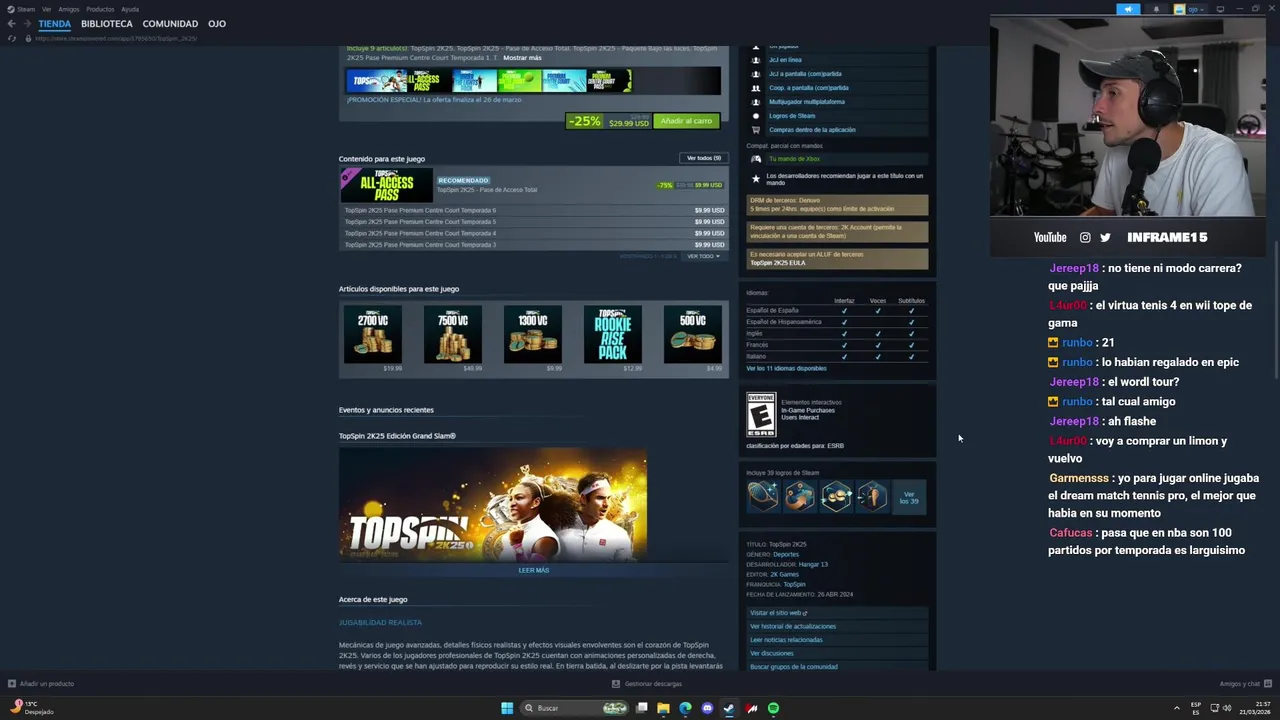1280x720 pixels.
Task: Click the Steam back navigation arrow
Action: tap(11, 24)
